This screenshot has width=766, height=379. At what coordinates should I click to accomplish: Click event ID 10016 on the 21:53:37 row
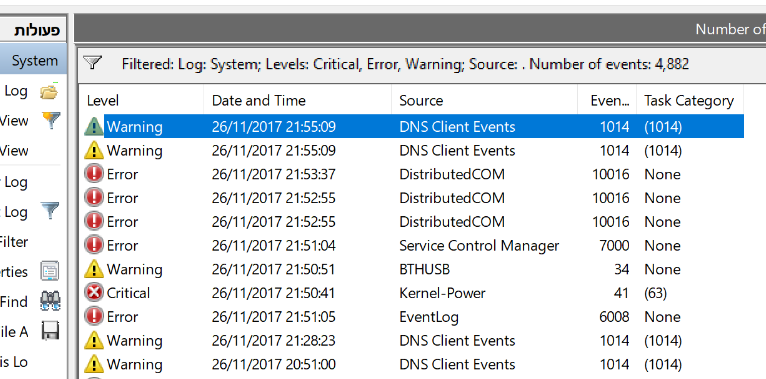[x=611, y=174]
